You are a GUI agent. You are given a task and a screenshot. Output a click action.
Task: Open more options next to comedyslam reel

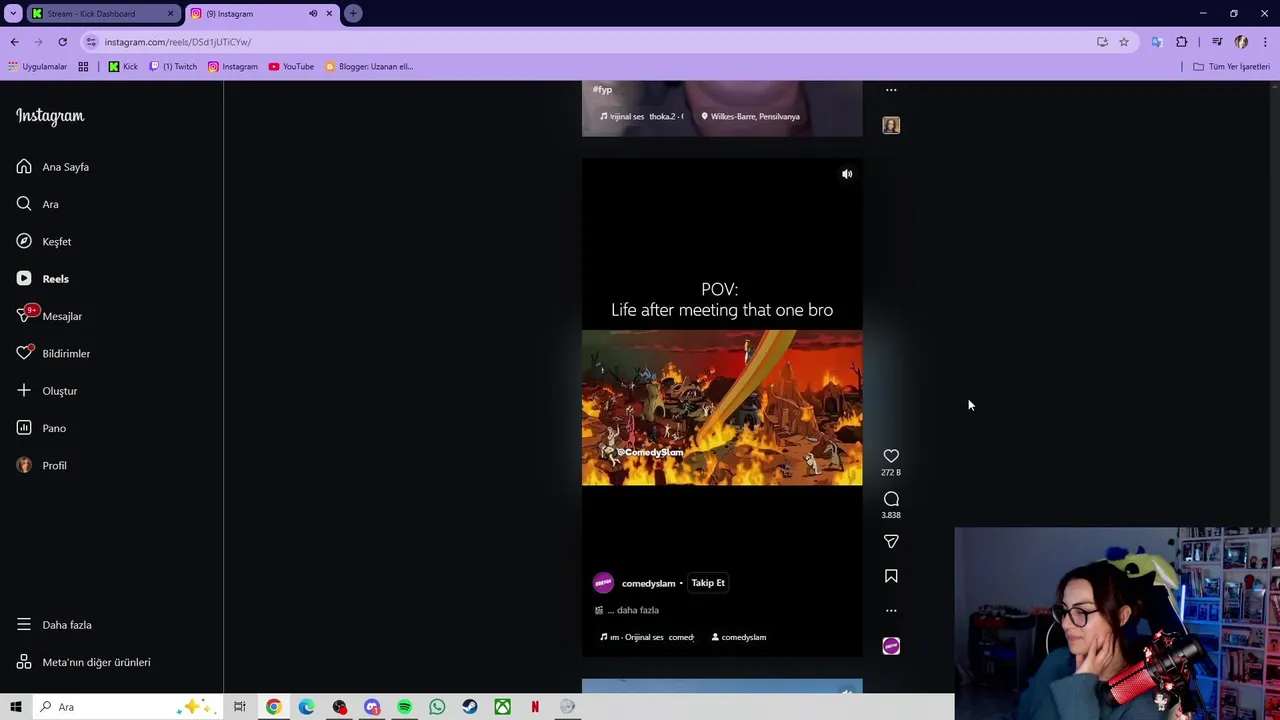(x=891, y=610)
